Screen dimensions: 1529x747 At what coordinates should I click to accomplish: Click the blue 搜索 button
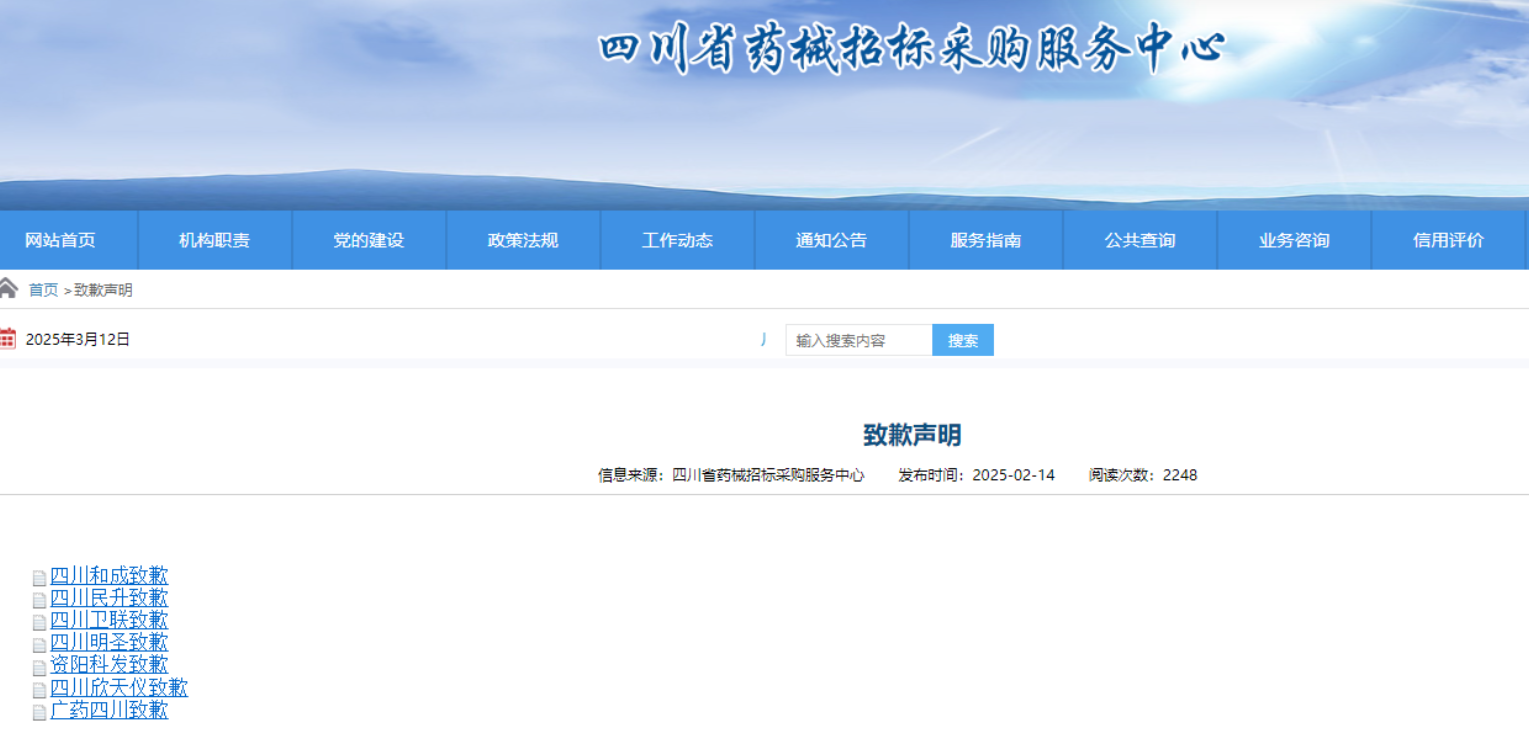[963, 340]
